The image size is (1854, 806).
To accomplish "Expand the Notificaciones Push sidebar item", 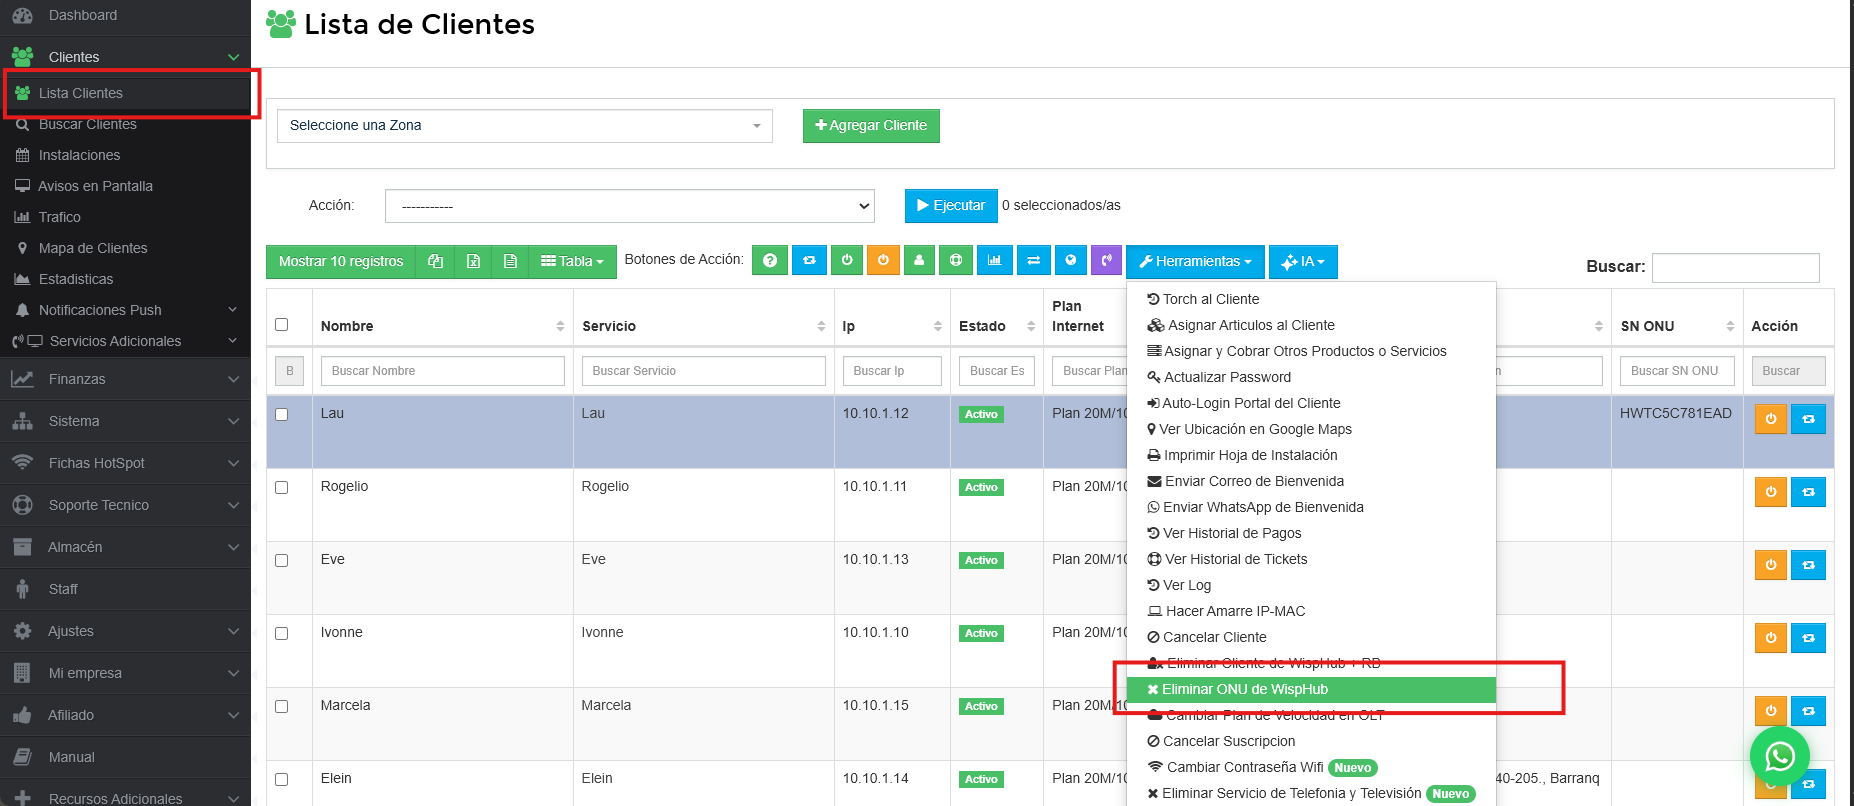I will (125, 310).
